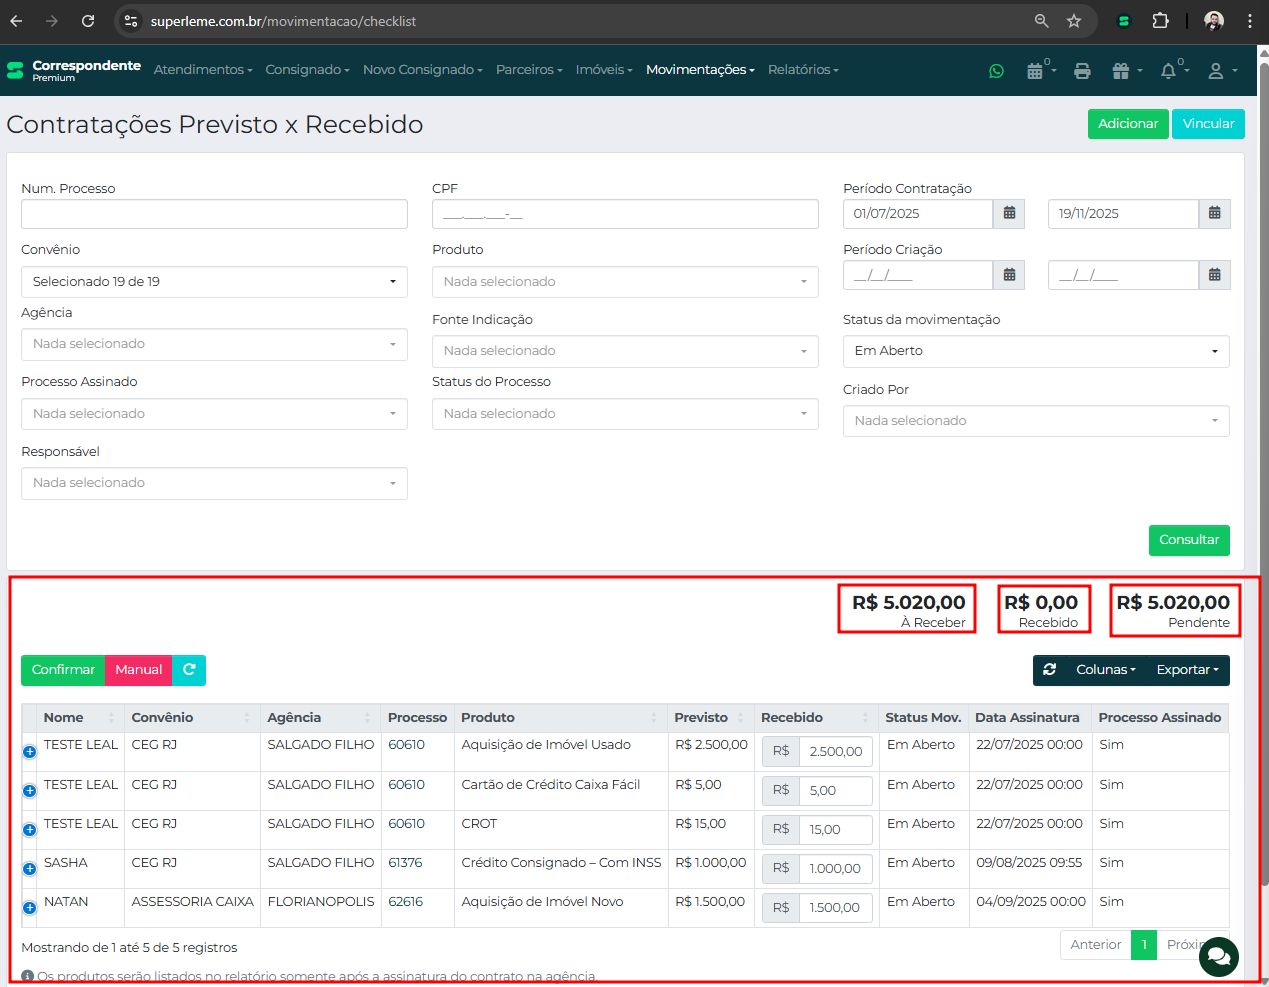
Task: Click the Consultar button
Action: tap(1188, 540)
